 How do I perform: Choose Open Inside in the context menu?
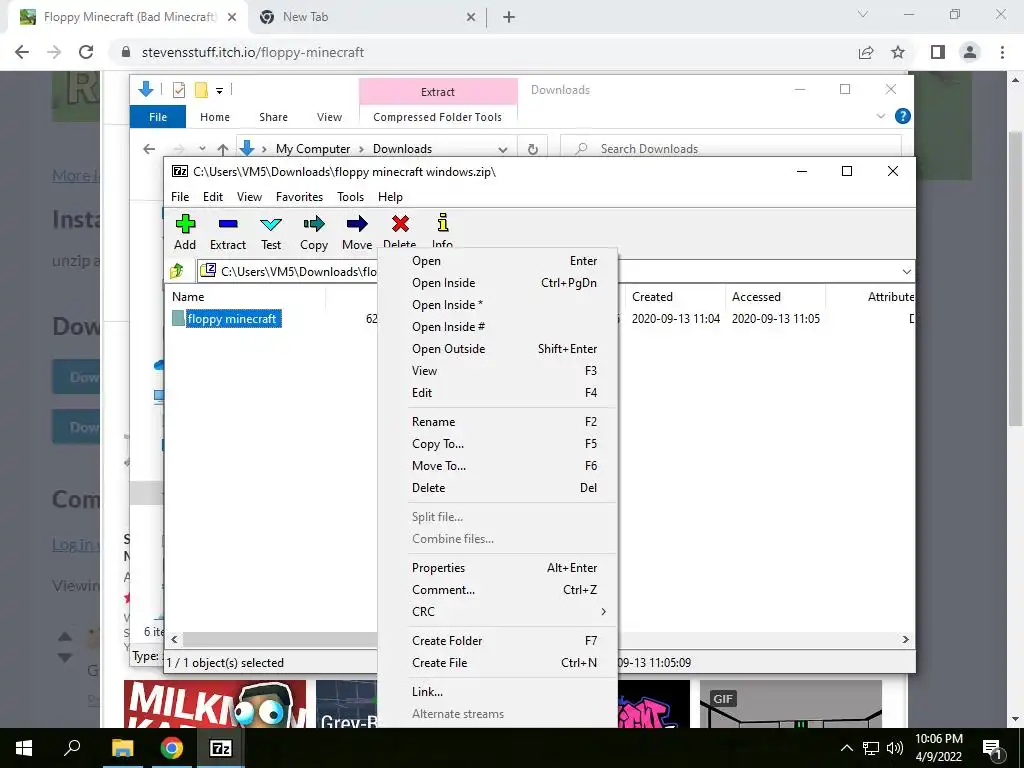point(498,283)
